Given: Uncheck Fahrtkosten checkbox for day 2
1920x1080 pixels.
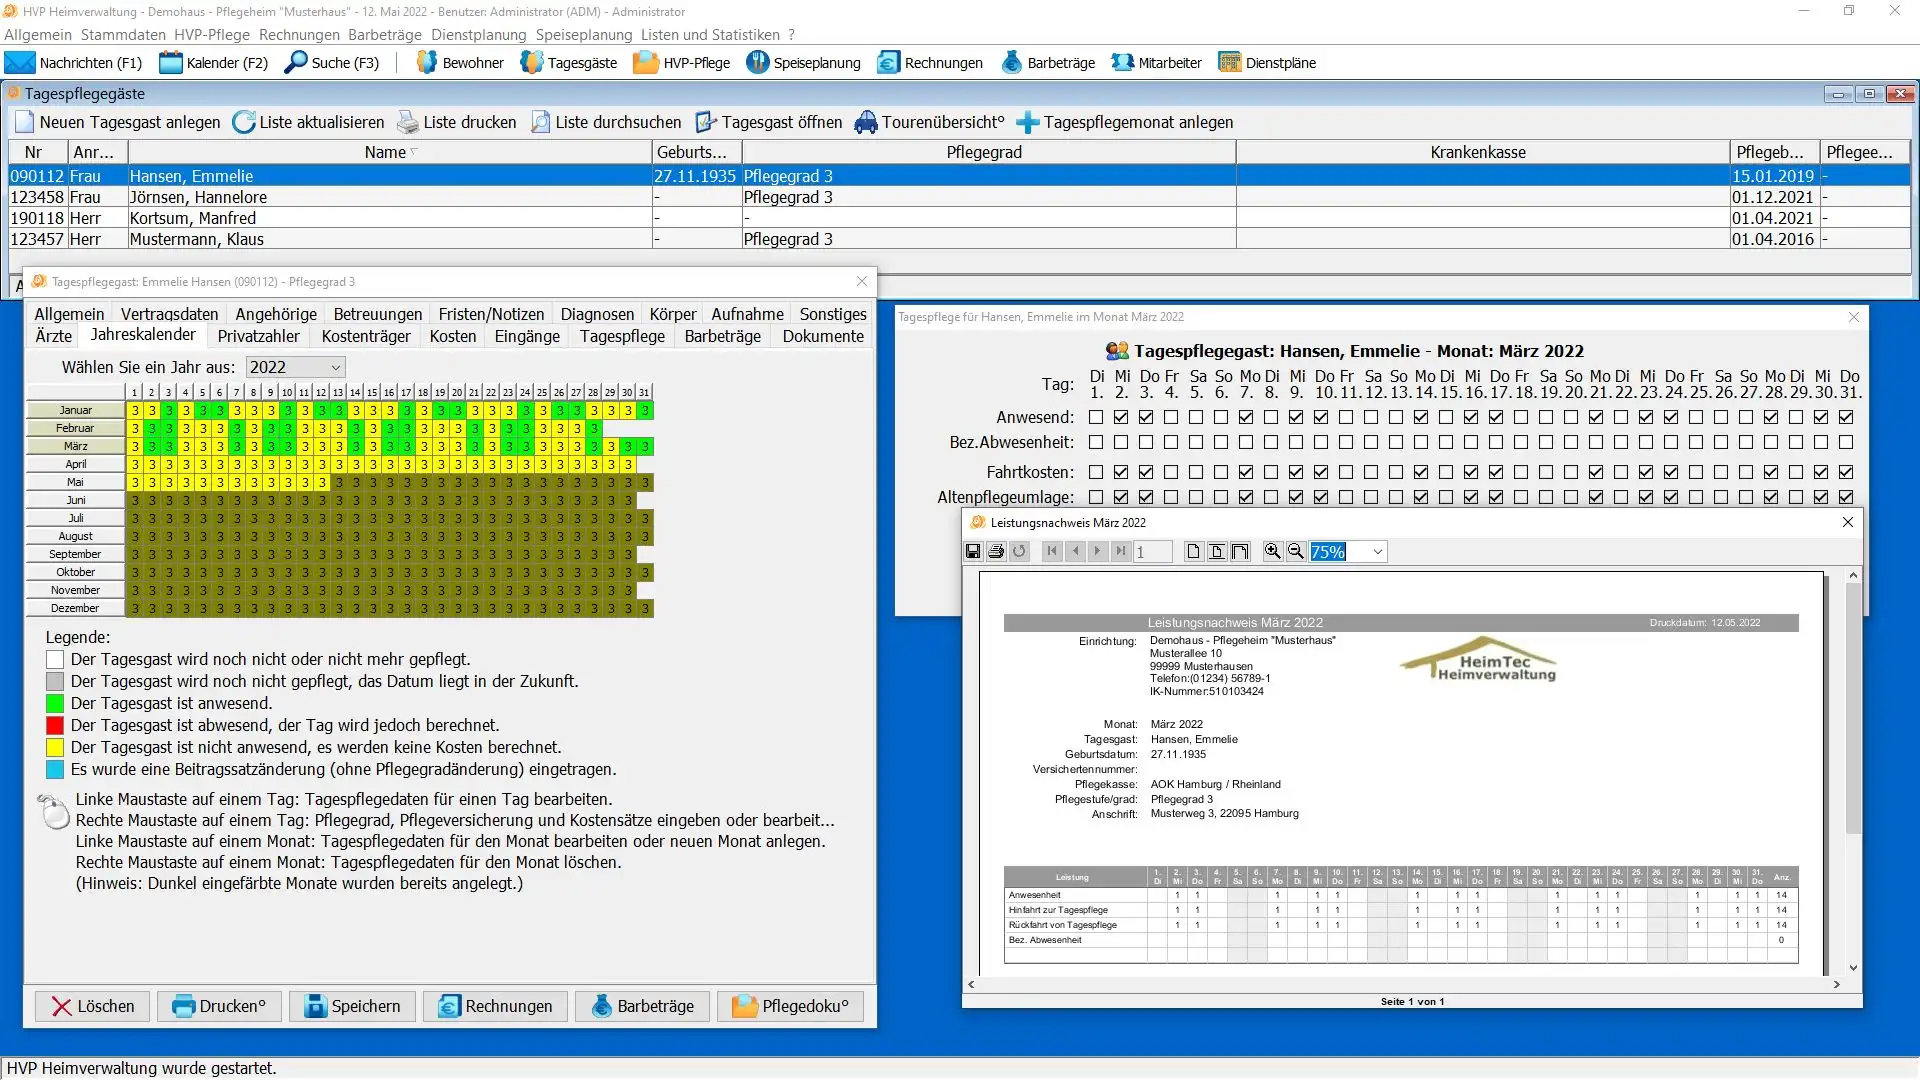Looking at the screenshot, I should pyautogui.click(x=1121, y=472).
